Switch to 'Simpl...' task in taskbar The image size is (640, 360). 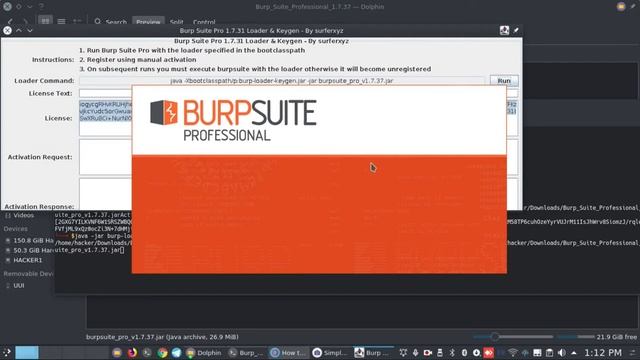[x=329, y=352]
